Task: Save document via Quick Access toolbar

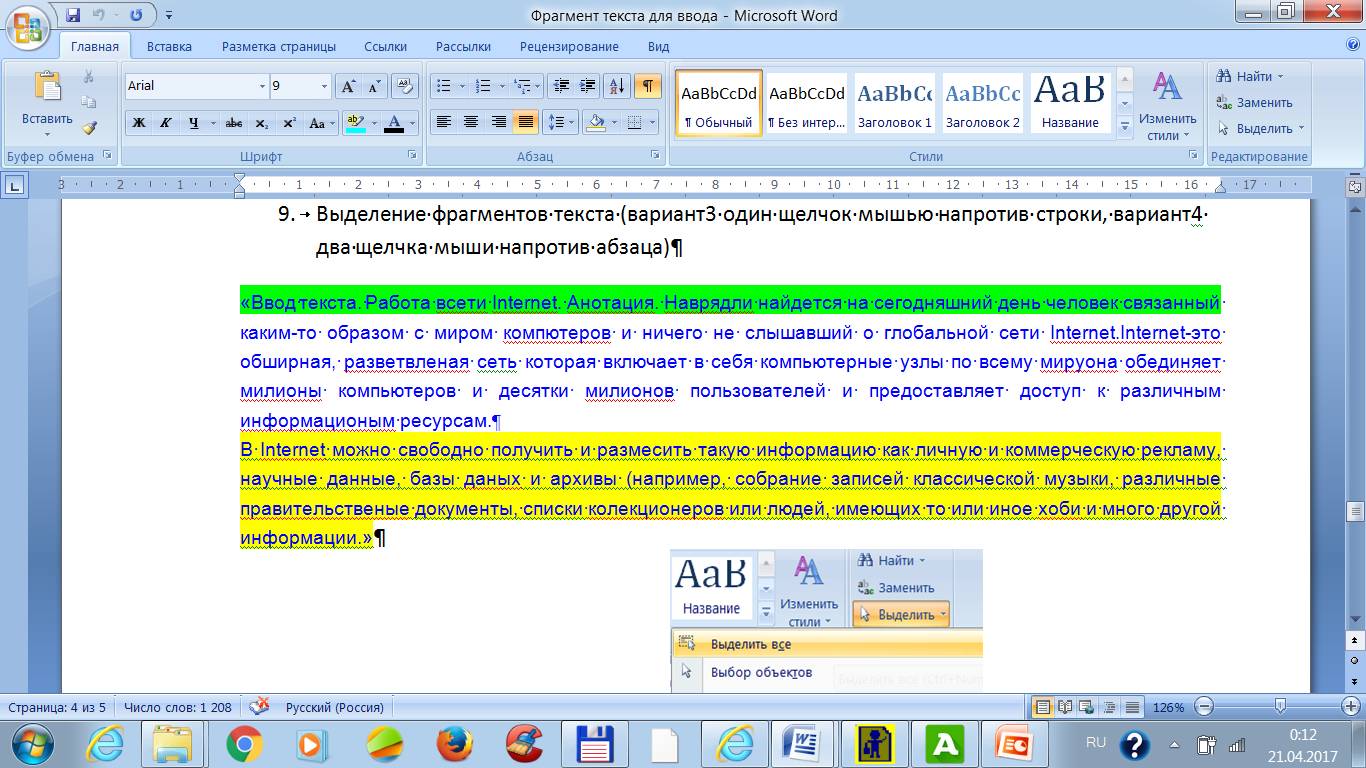Action: tap(73, 15)
